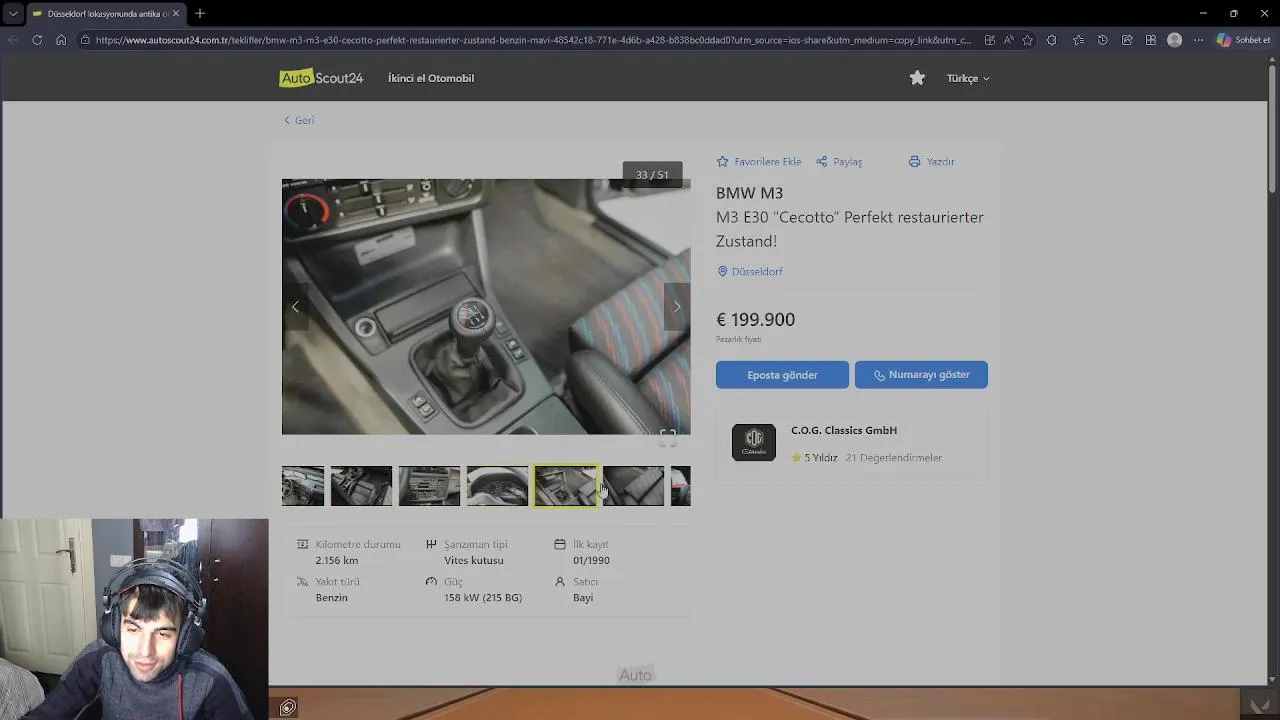Open the browser settings and more menu
Screen dimensions: 1280x720
point(1199,40)
